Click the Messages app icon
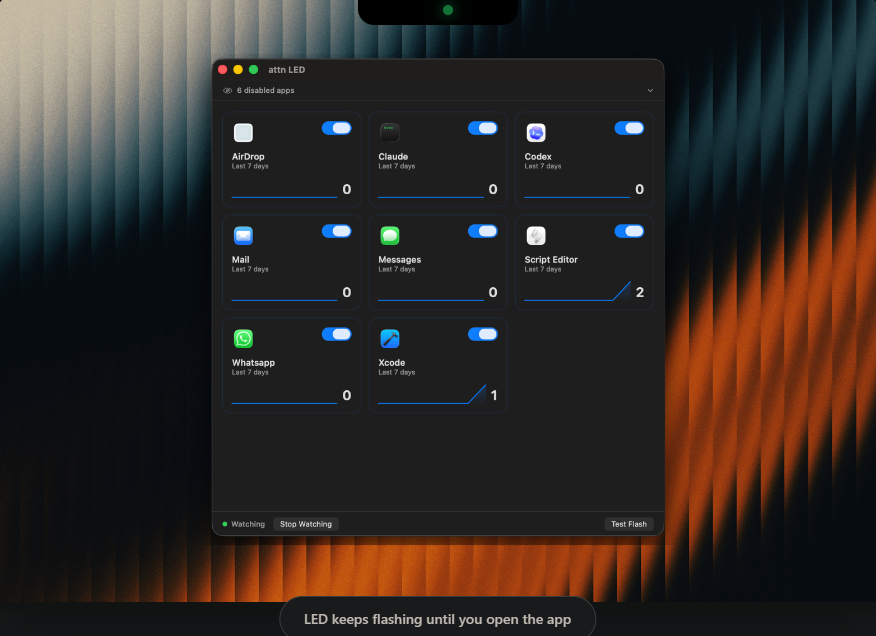This screenshot has width=876, height=636. (x=389, y=235)
